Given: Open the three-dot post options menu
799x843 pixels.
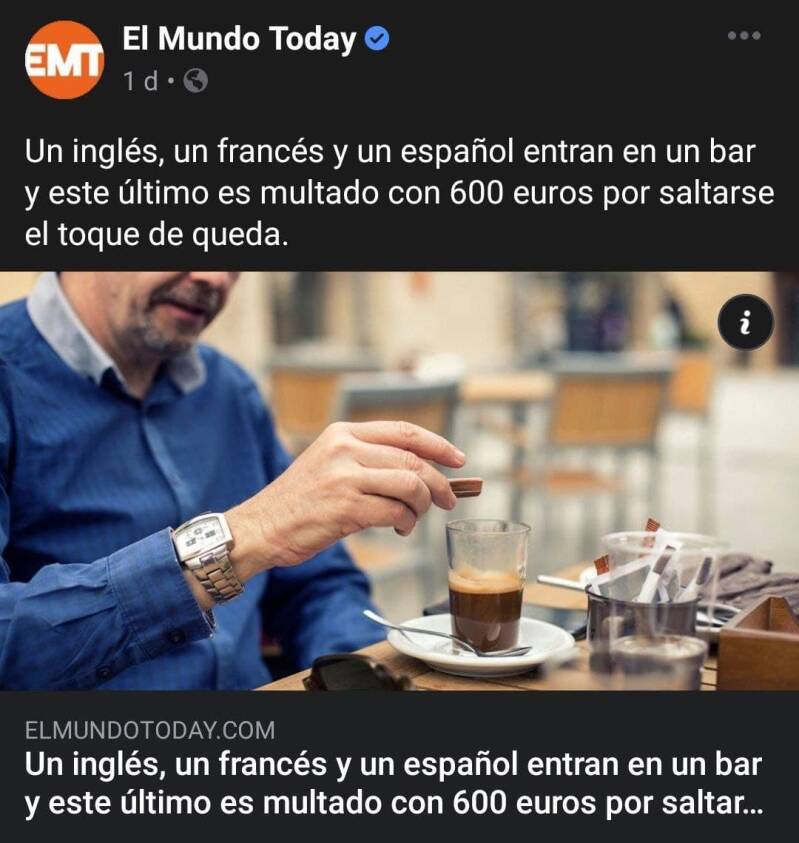Looking at the screenshot, I should pos(744,35).
